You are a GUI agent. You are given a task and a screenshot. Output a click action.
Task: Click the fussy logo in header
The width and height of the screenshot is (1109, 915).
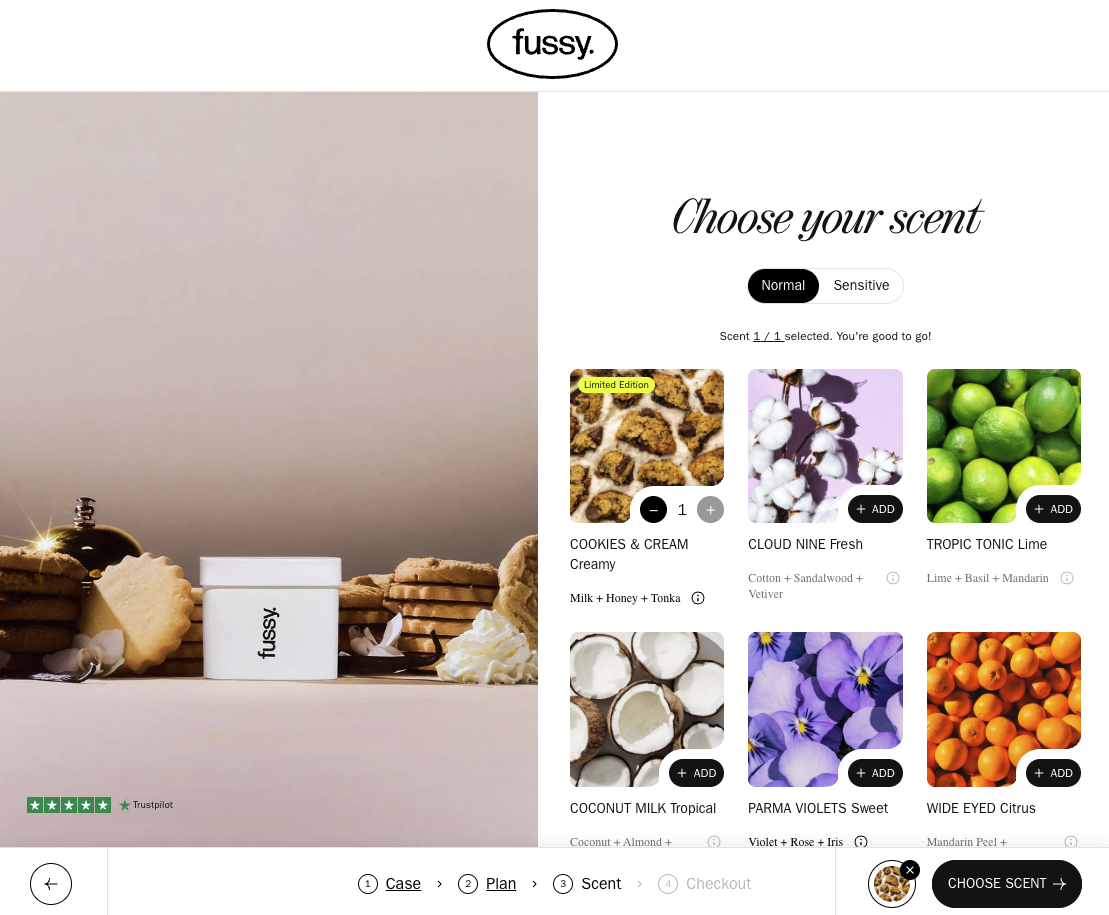click(x=552, y=44)
